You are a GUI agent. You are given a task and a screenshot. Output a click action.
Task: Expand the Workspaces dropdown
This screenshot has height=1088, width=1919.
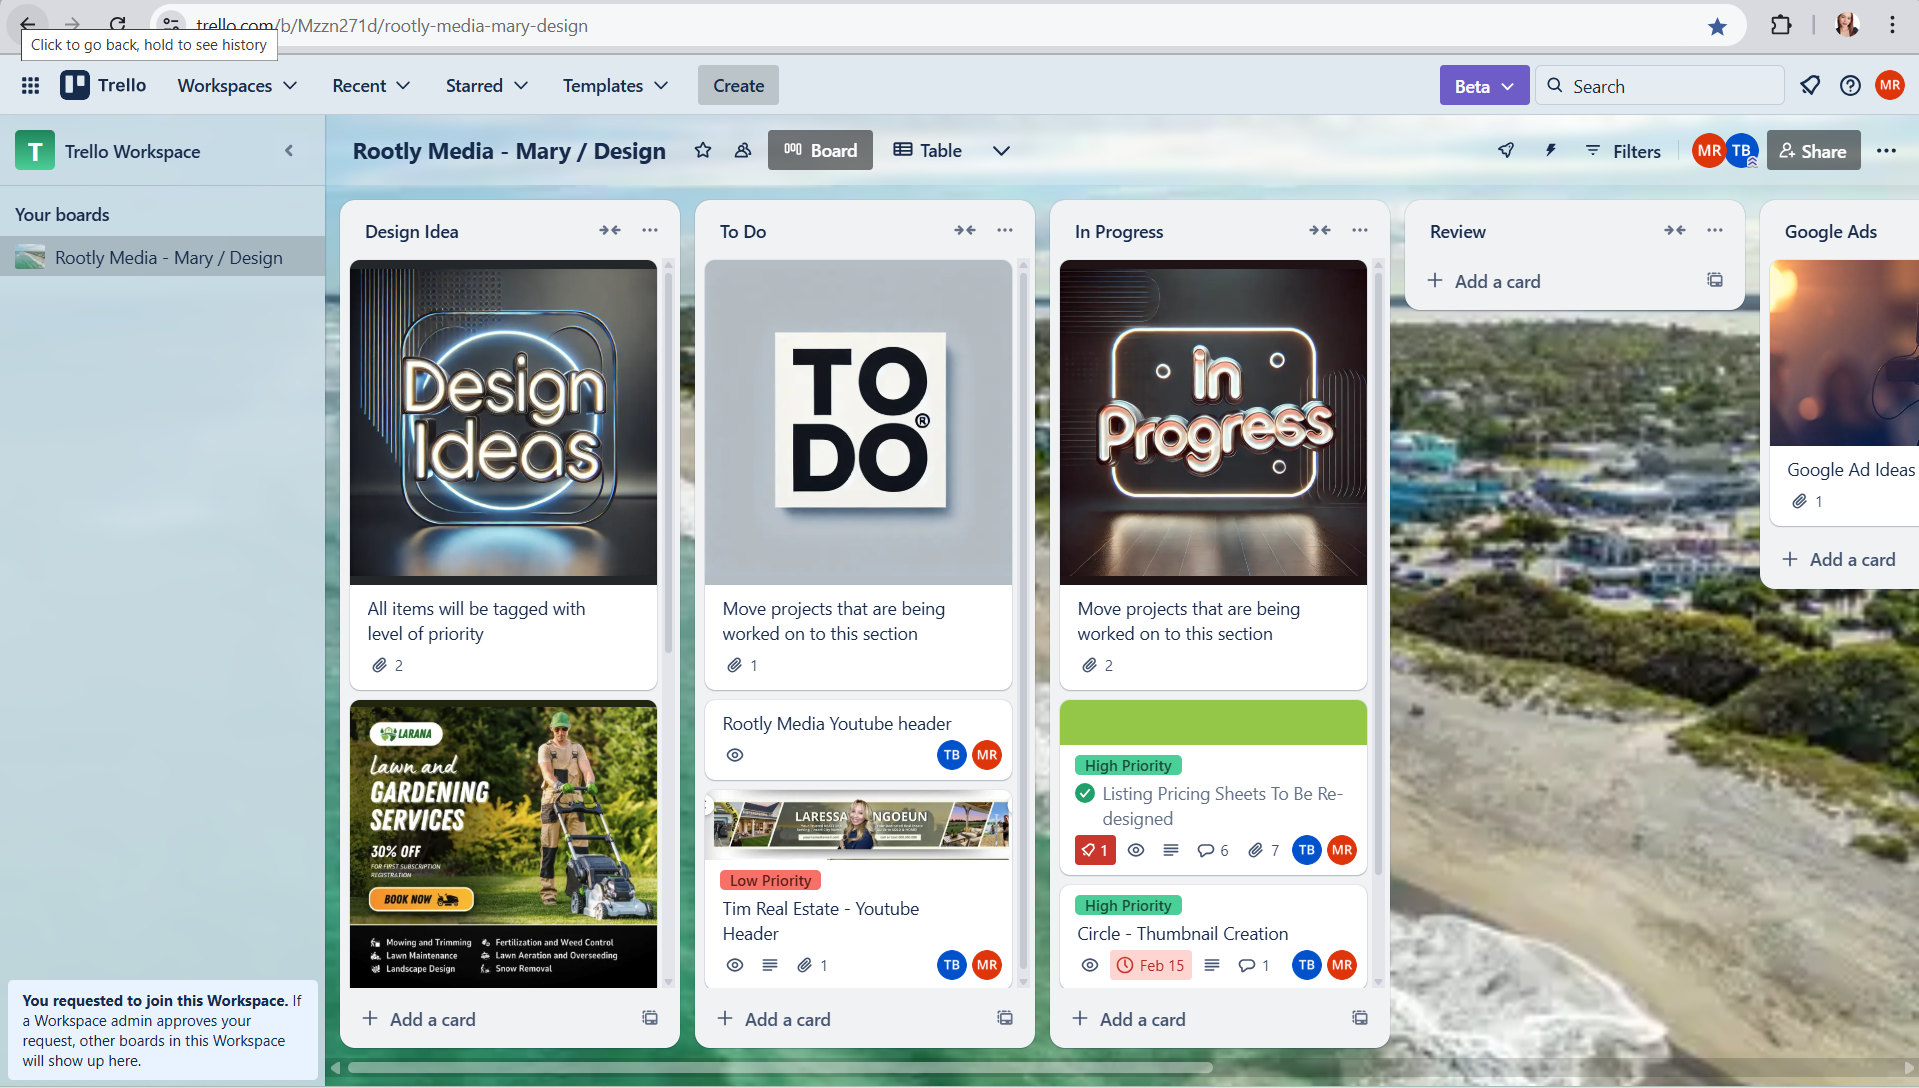coord(237,86)
